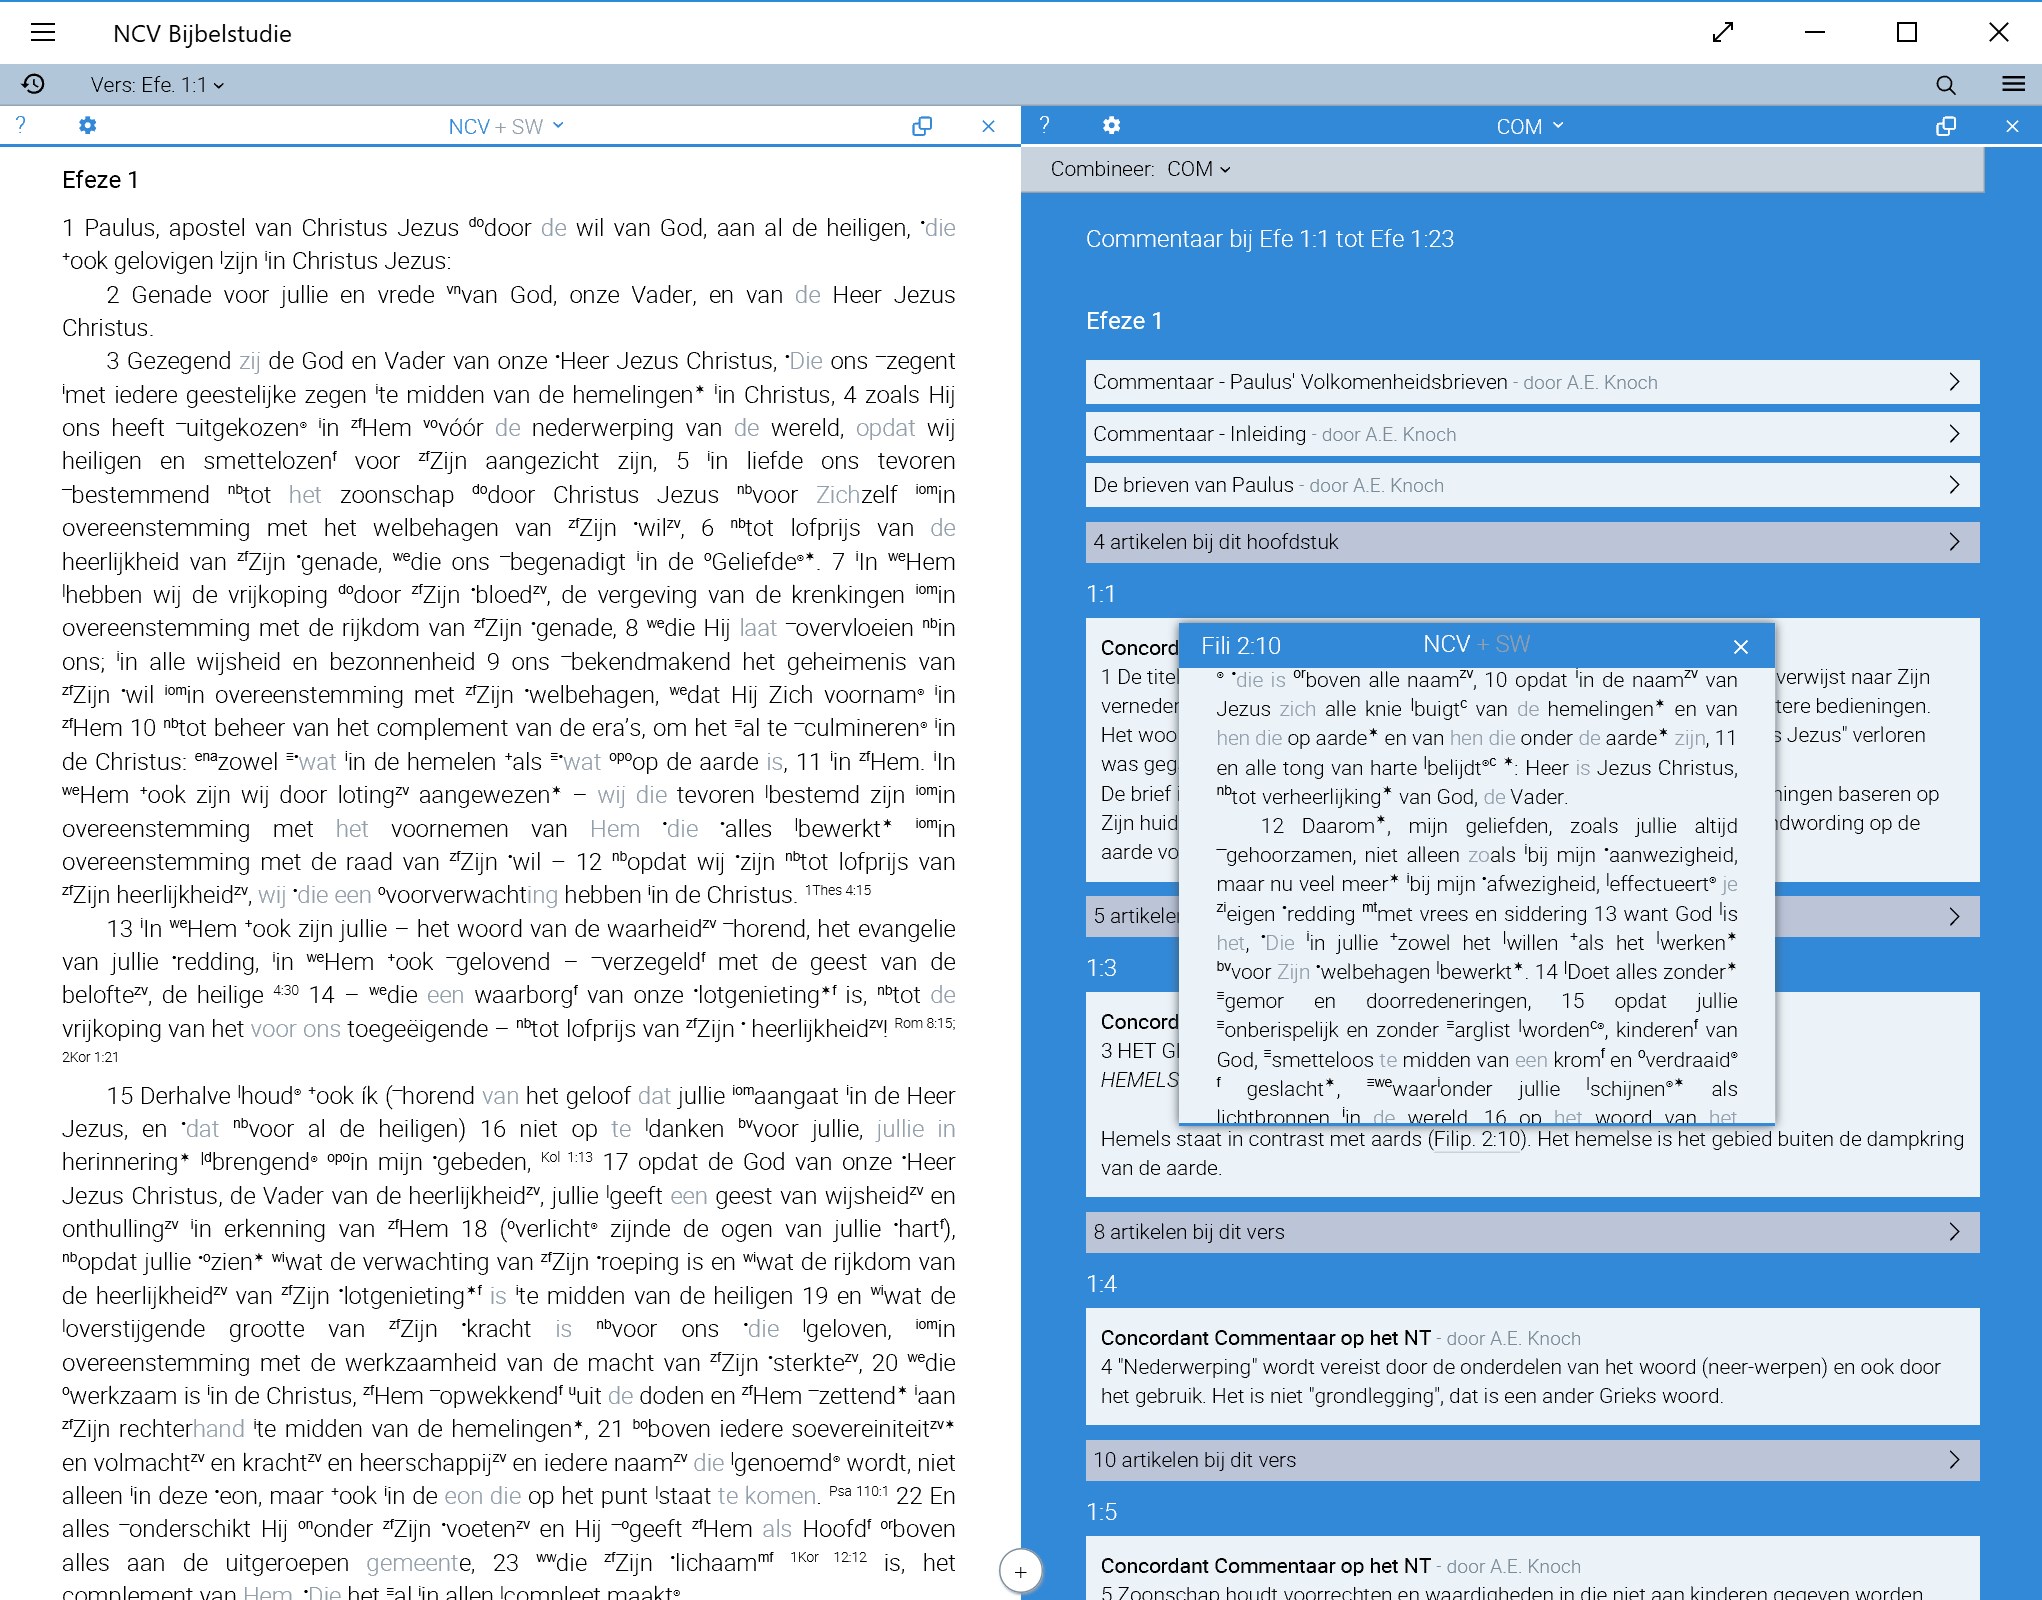Open the Vers: Efe. 1:1 dropdown
Screen dimensions: 2042x1600
(157, 85)
